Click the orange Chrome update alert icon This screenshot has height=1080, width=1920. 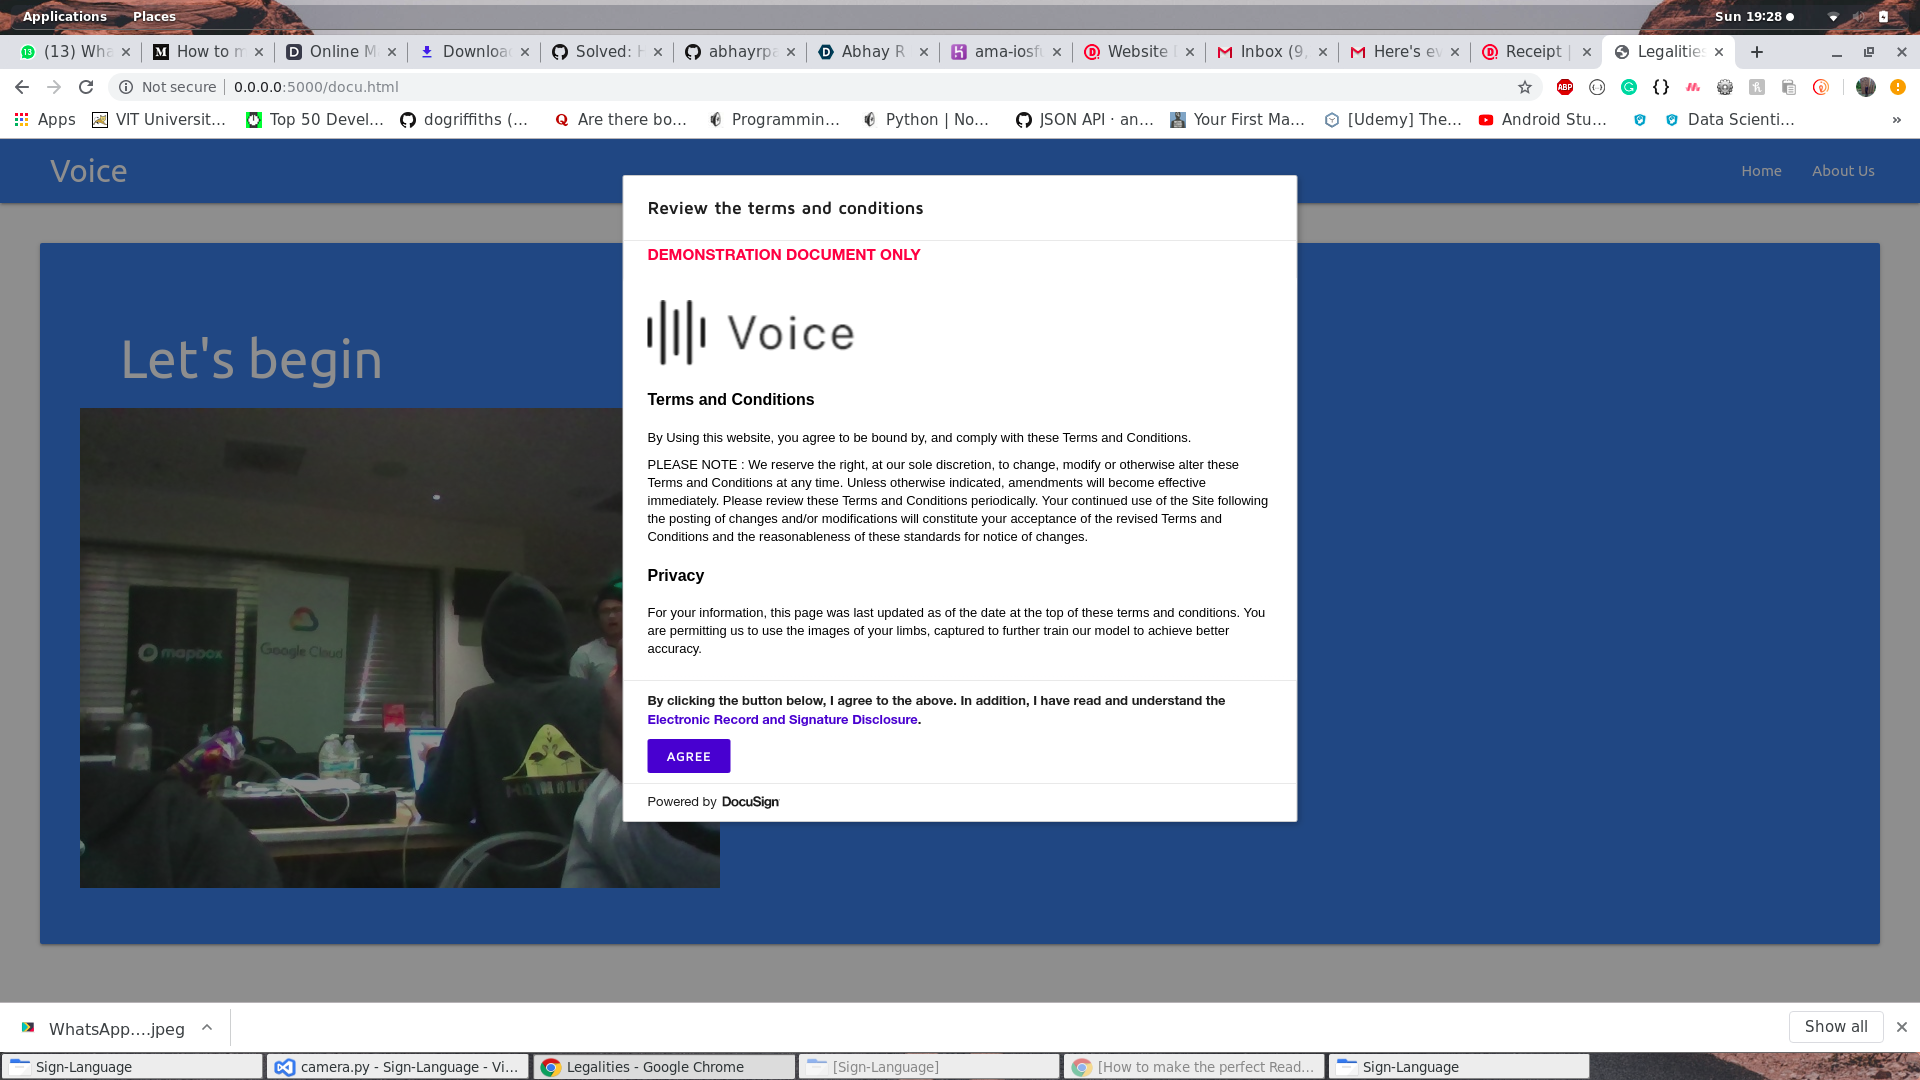point(1898,87)
